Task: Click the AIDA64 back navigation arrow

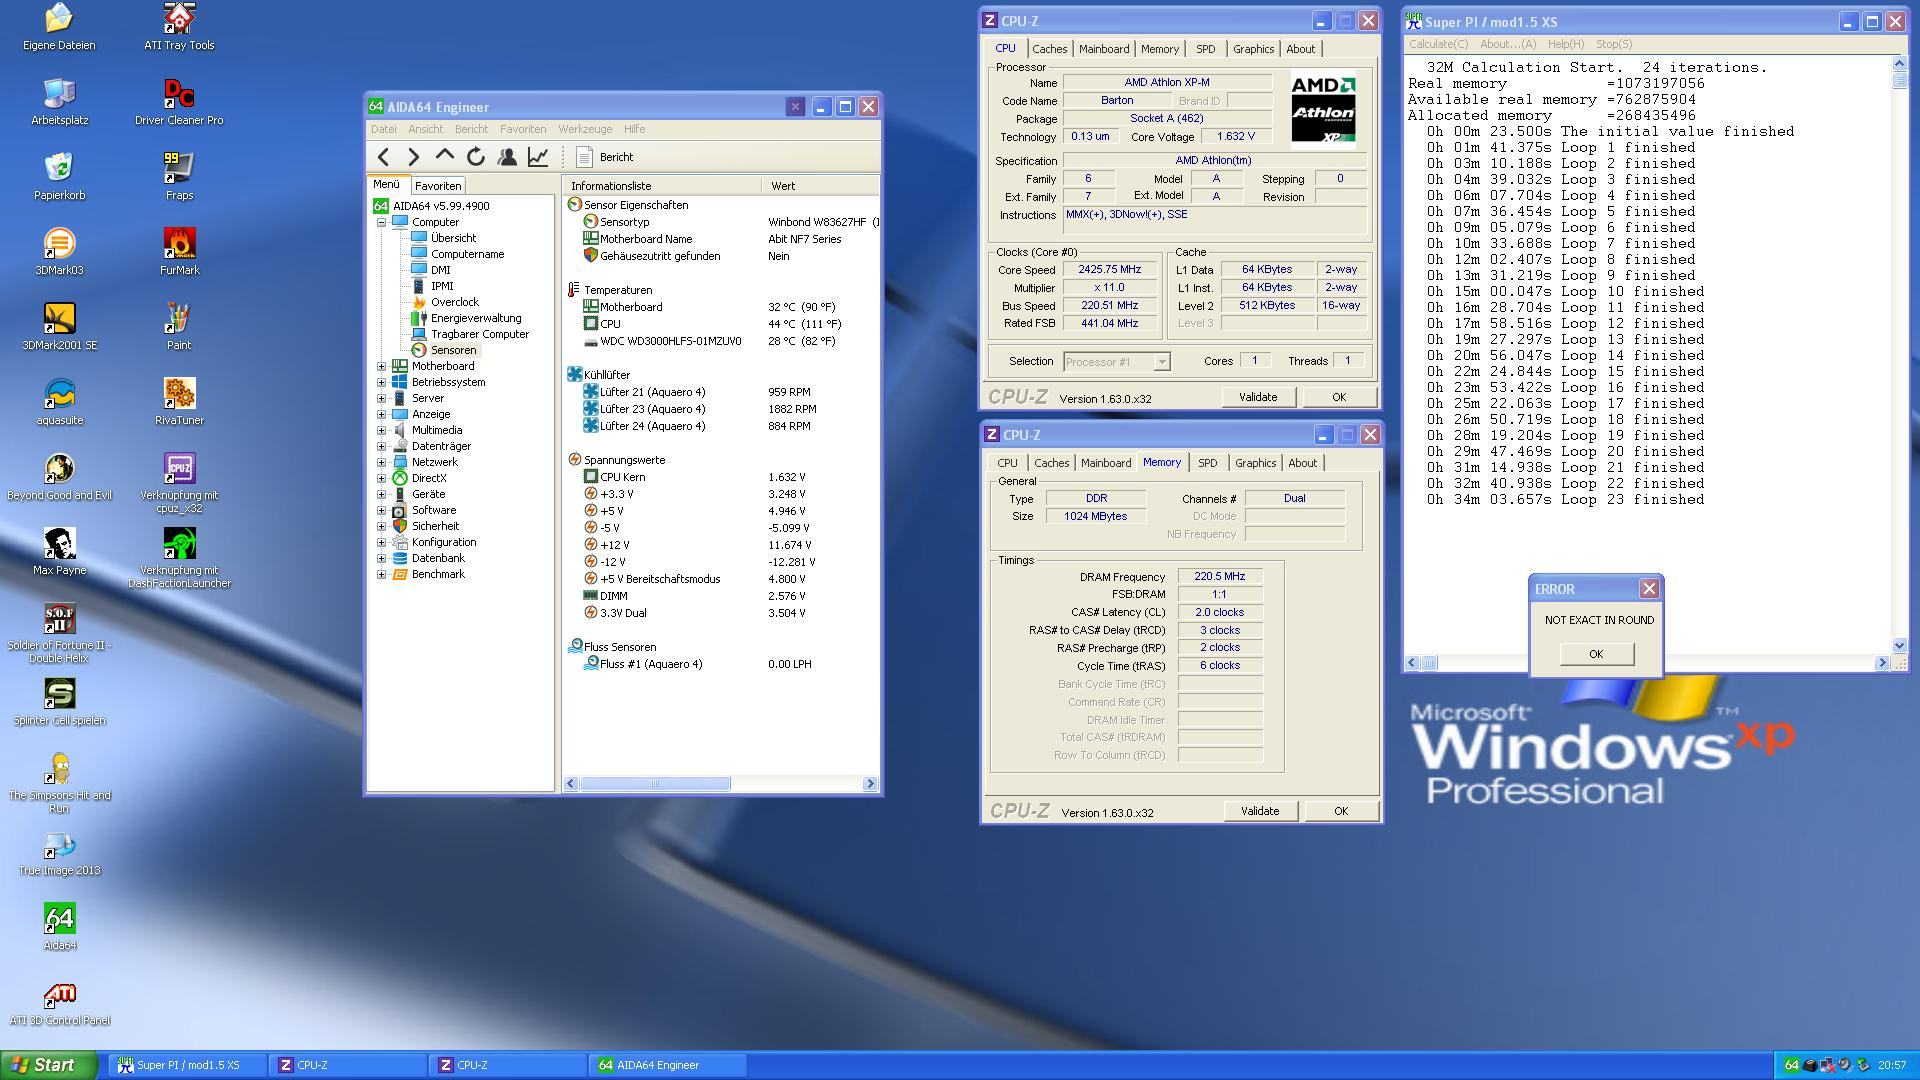Action: click(x=383, y=157)
